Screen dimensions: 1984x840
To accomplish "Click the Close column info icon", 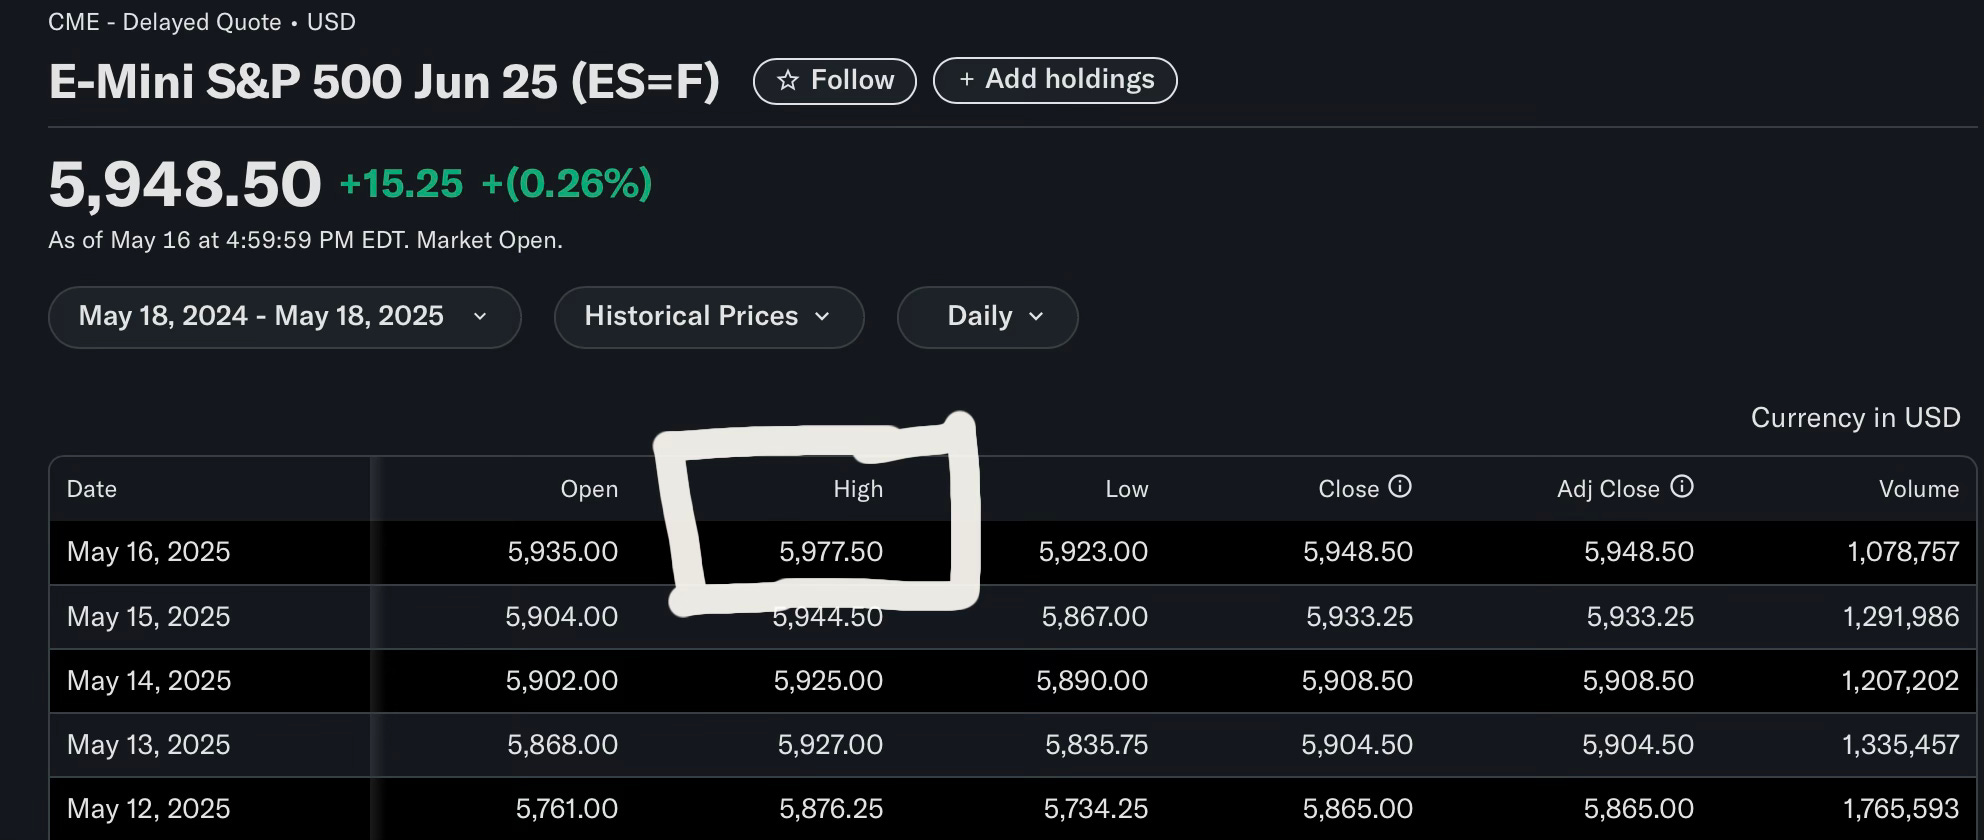I will 1400,487.
